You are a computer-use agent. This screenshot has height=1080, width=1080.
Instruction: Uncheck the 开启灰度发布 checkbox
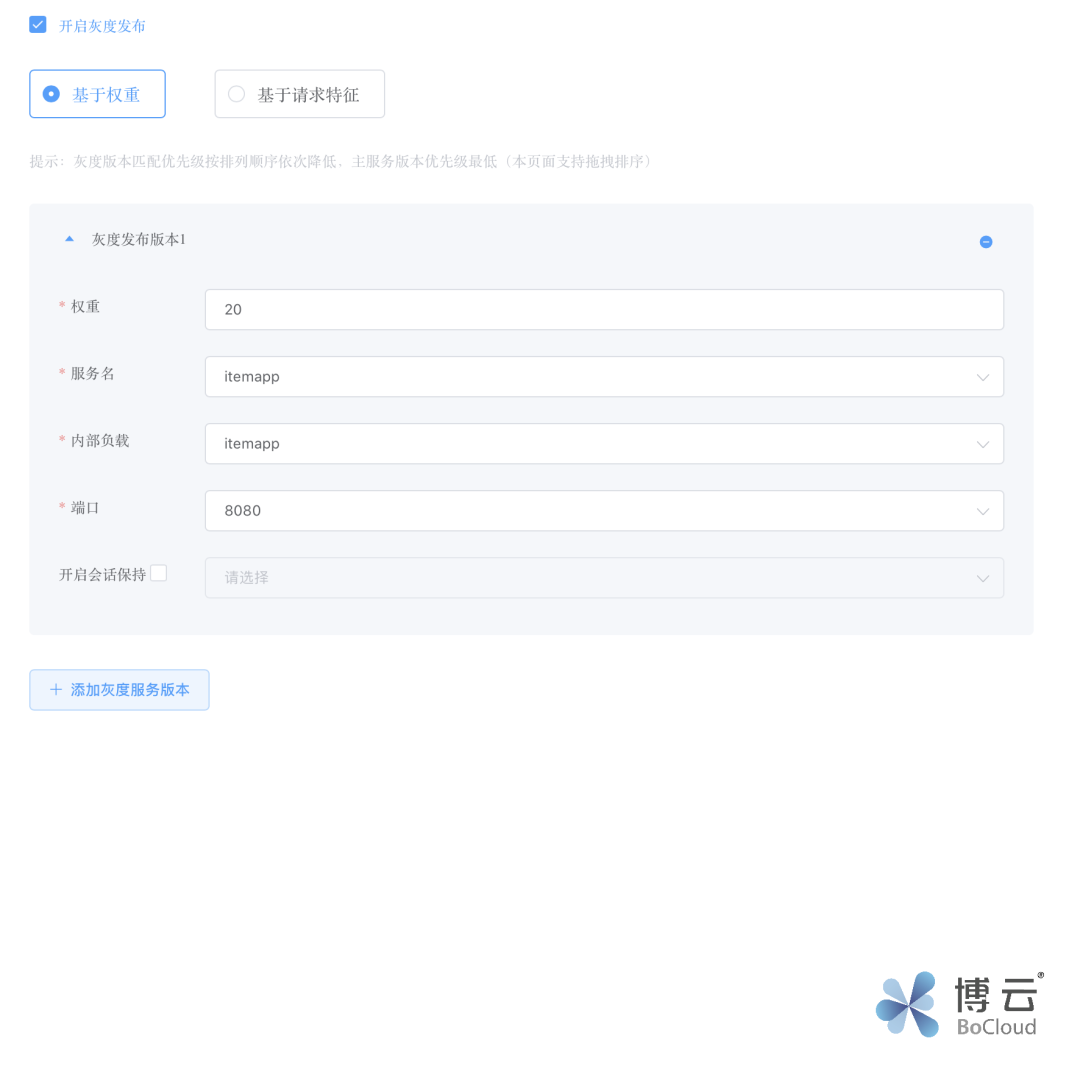(x=37, y=24)
